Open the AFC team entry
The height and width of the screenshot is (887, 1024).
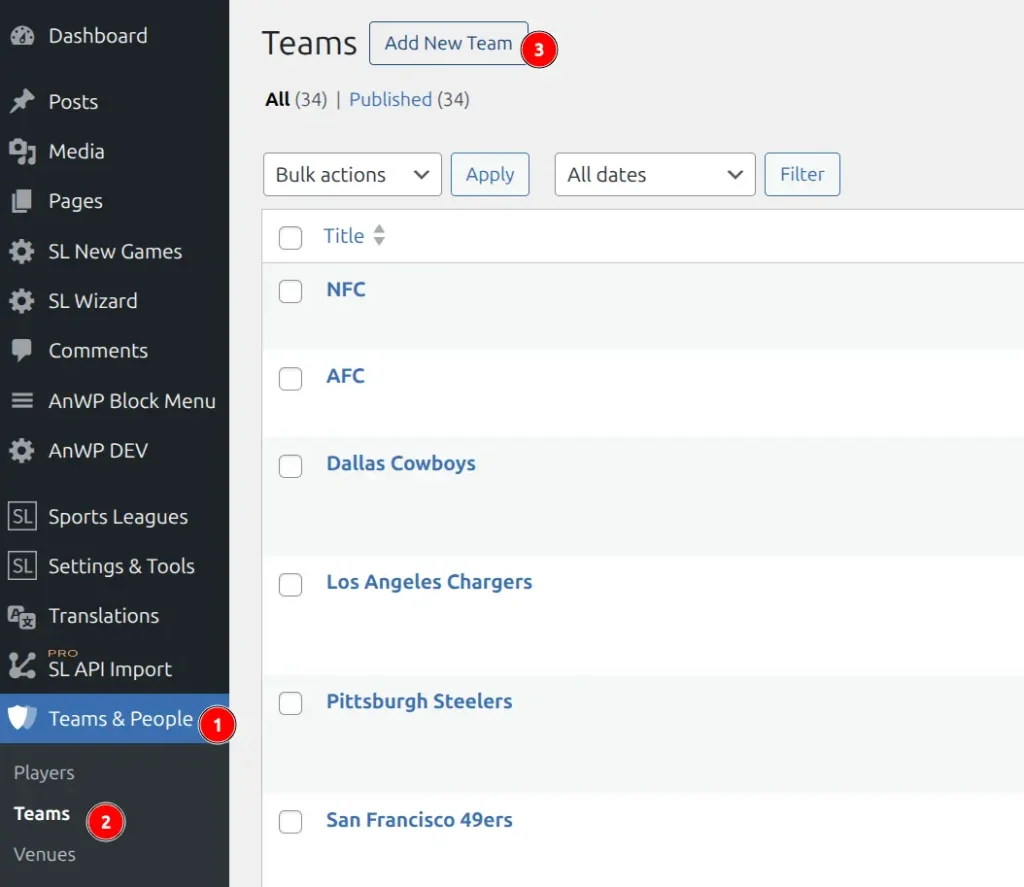[x=345, y=376]
